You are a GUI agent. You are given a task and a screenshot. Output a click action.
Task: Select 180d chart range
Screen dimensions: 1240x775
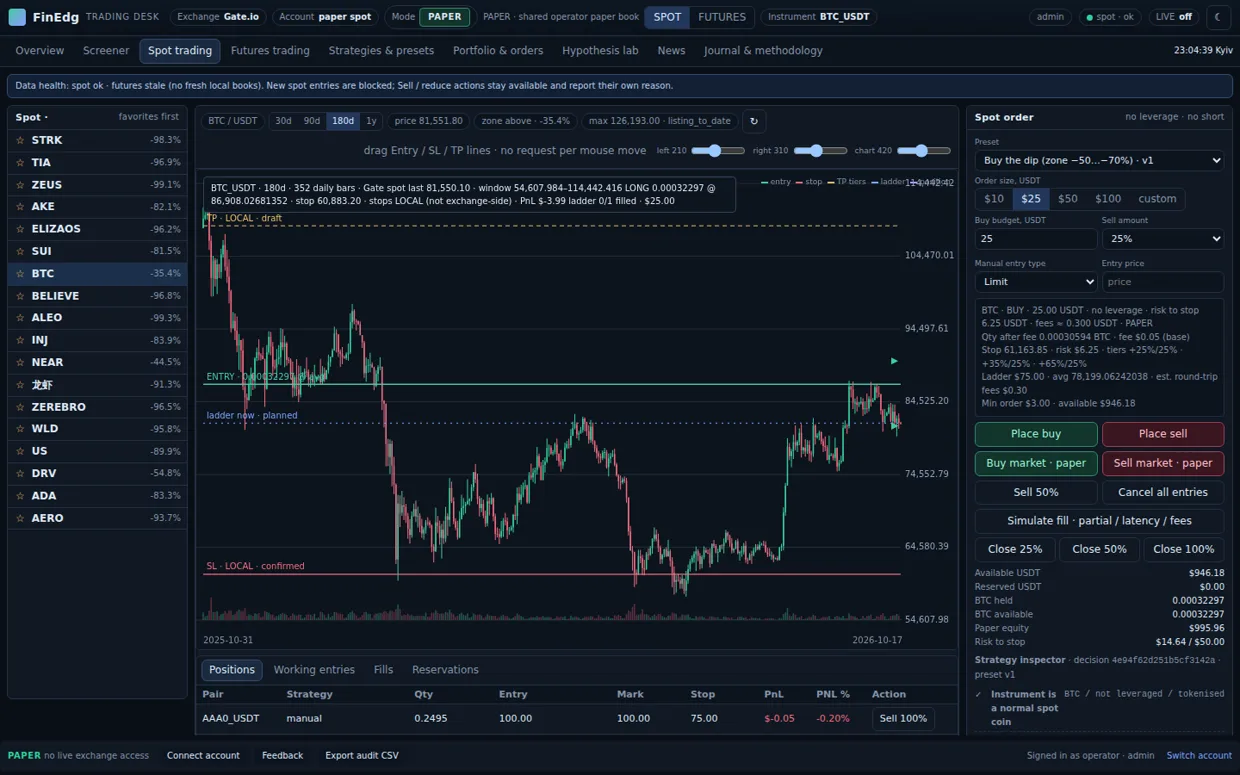343,121
